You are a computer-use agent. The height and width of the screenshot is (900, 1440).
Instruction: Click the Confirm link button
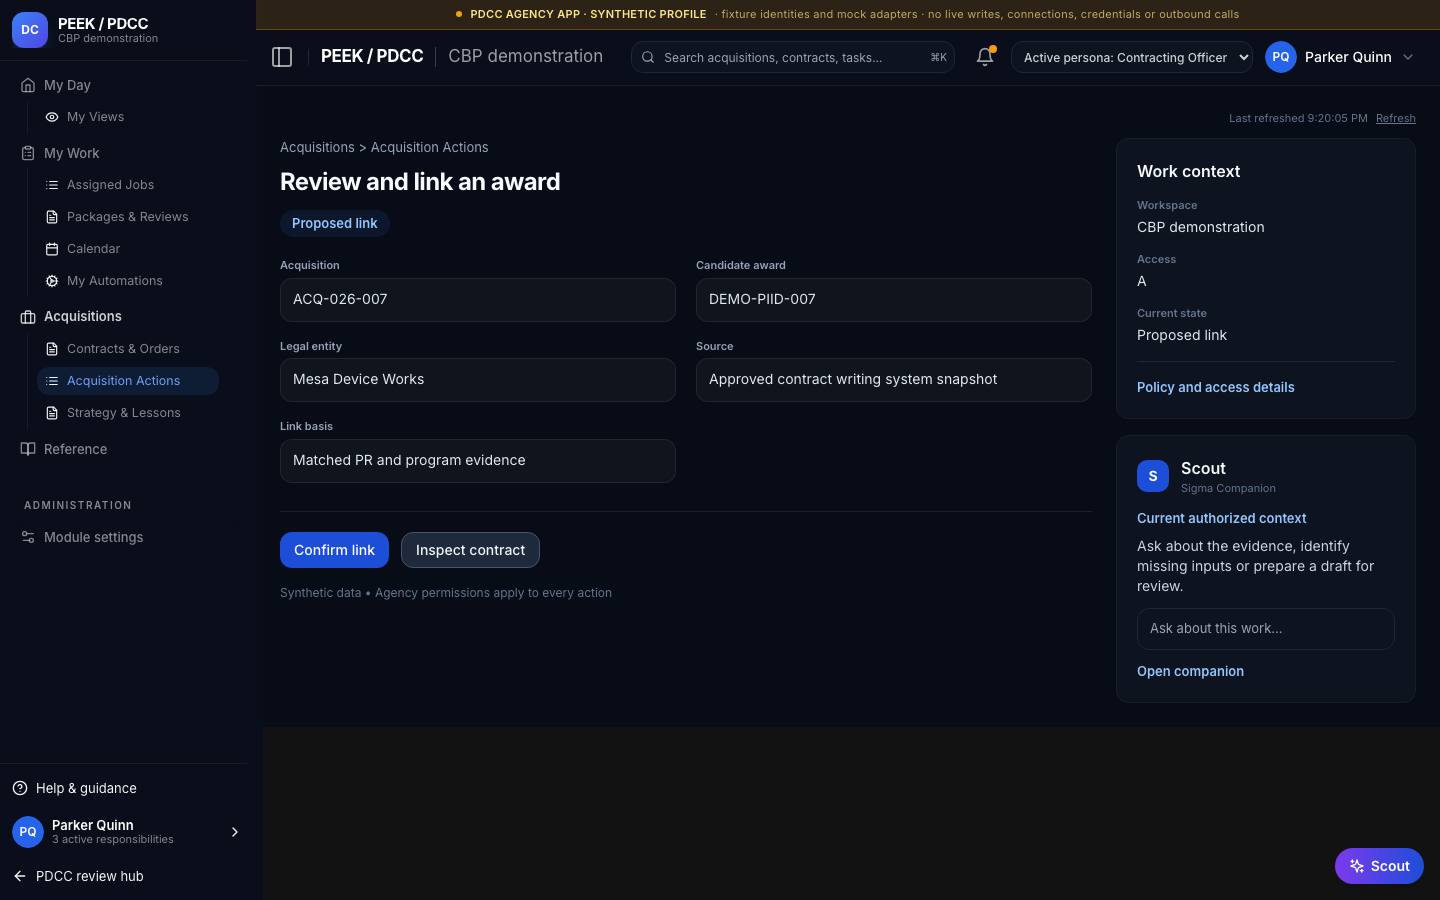(x=334, y=550)
